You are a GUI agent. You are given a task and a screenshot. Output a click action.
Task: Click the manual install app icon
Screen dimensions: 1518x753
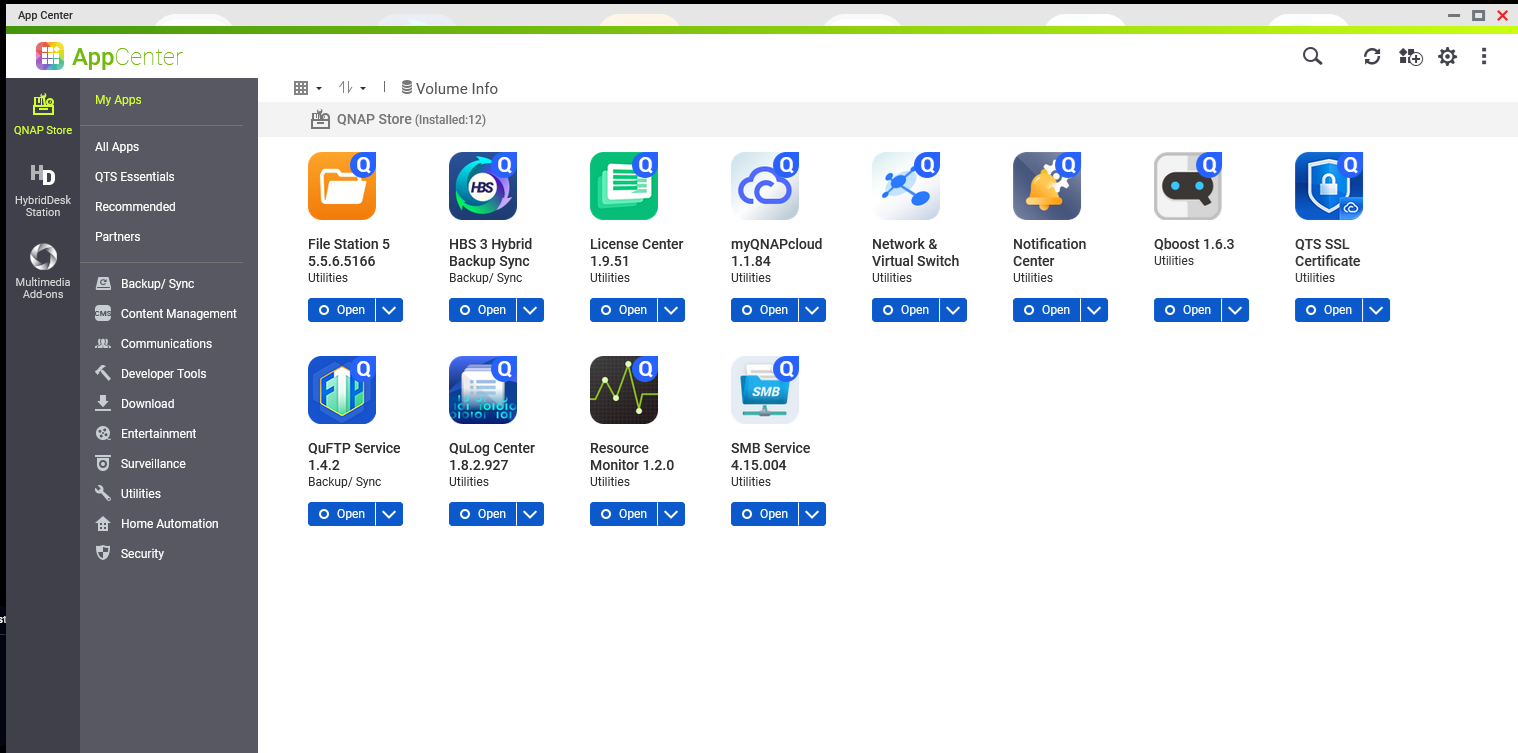(1410, 57)
